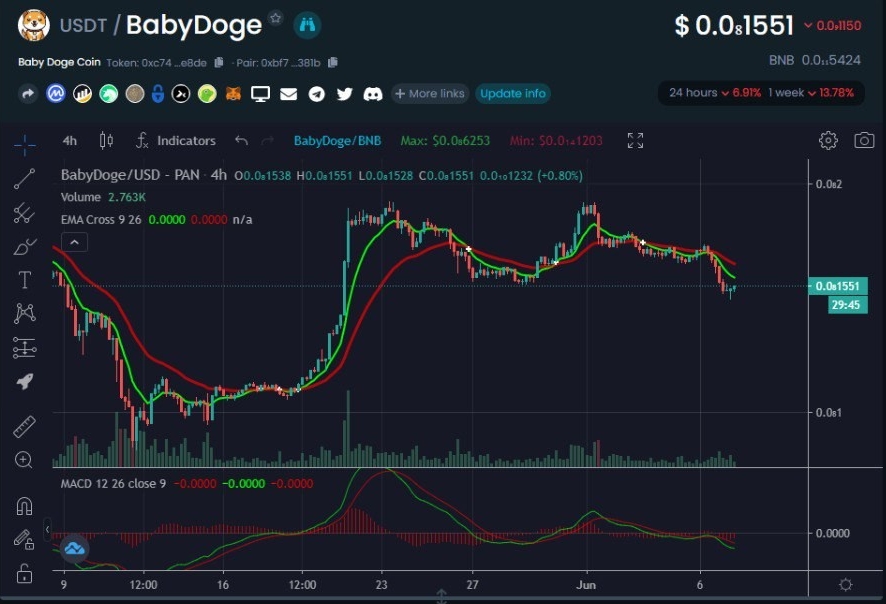The image size is (886, 604).
Task: Open the Twitter bird link icon
Action: point(345,94)
